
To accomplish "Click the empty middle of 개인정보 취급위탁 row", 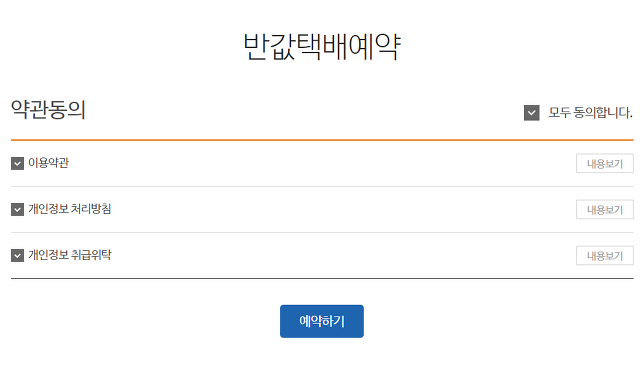I will [x=322, y=256].
